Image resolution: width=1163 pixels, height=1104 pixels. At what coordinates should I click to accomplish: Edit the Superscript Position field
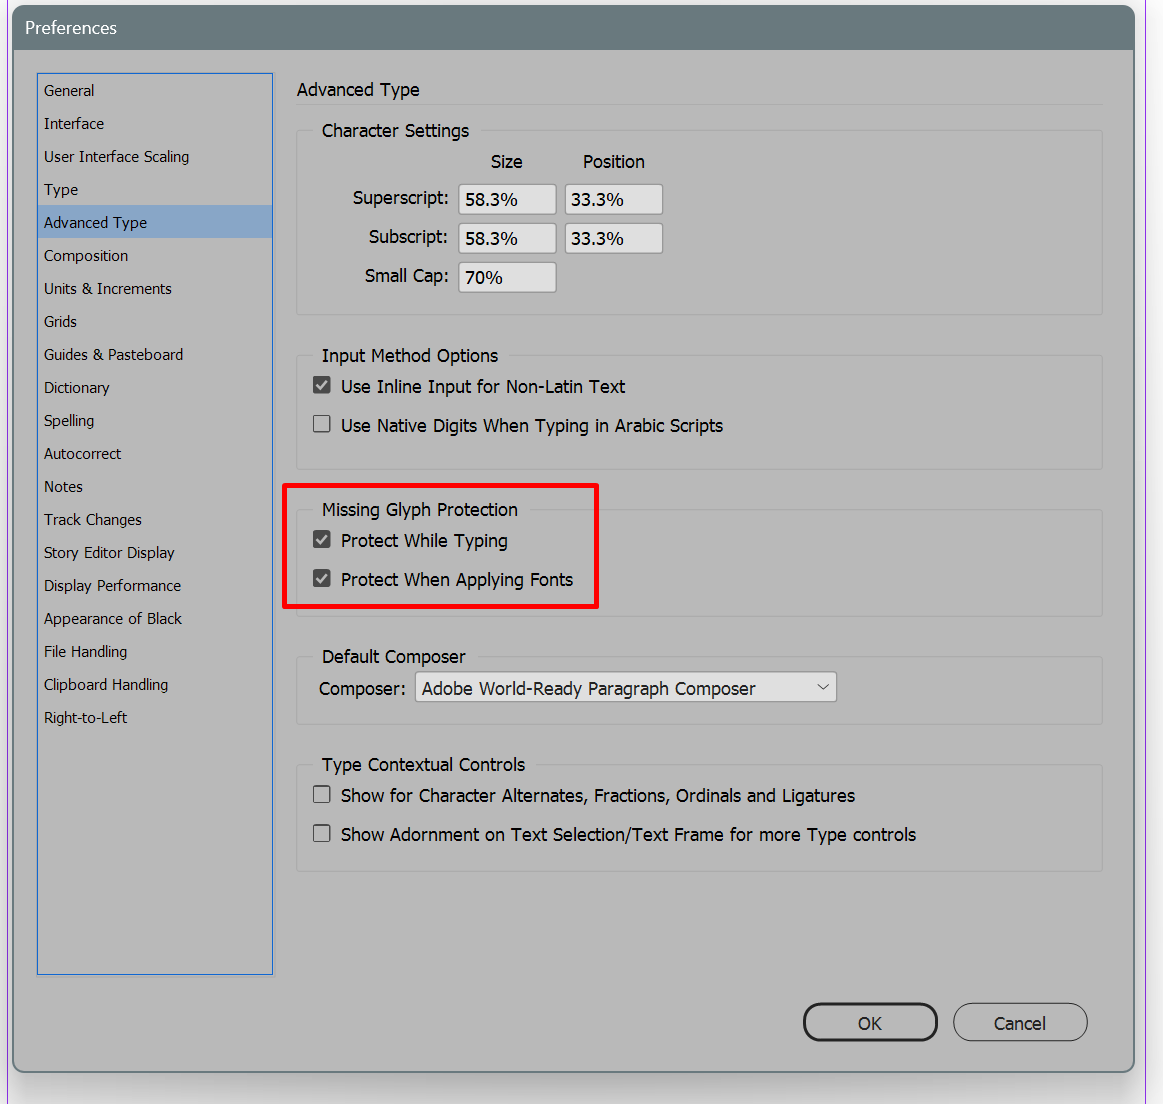coord(614,200)
